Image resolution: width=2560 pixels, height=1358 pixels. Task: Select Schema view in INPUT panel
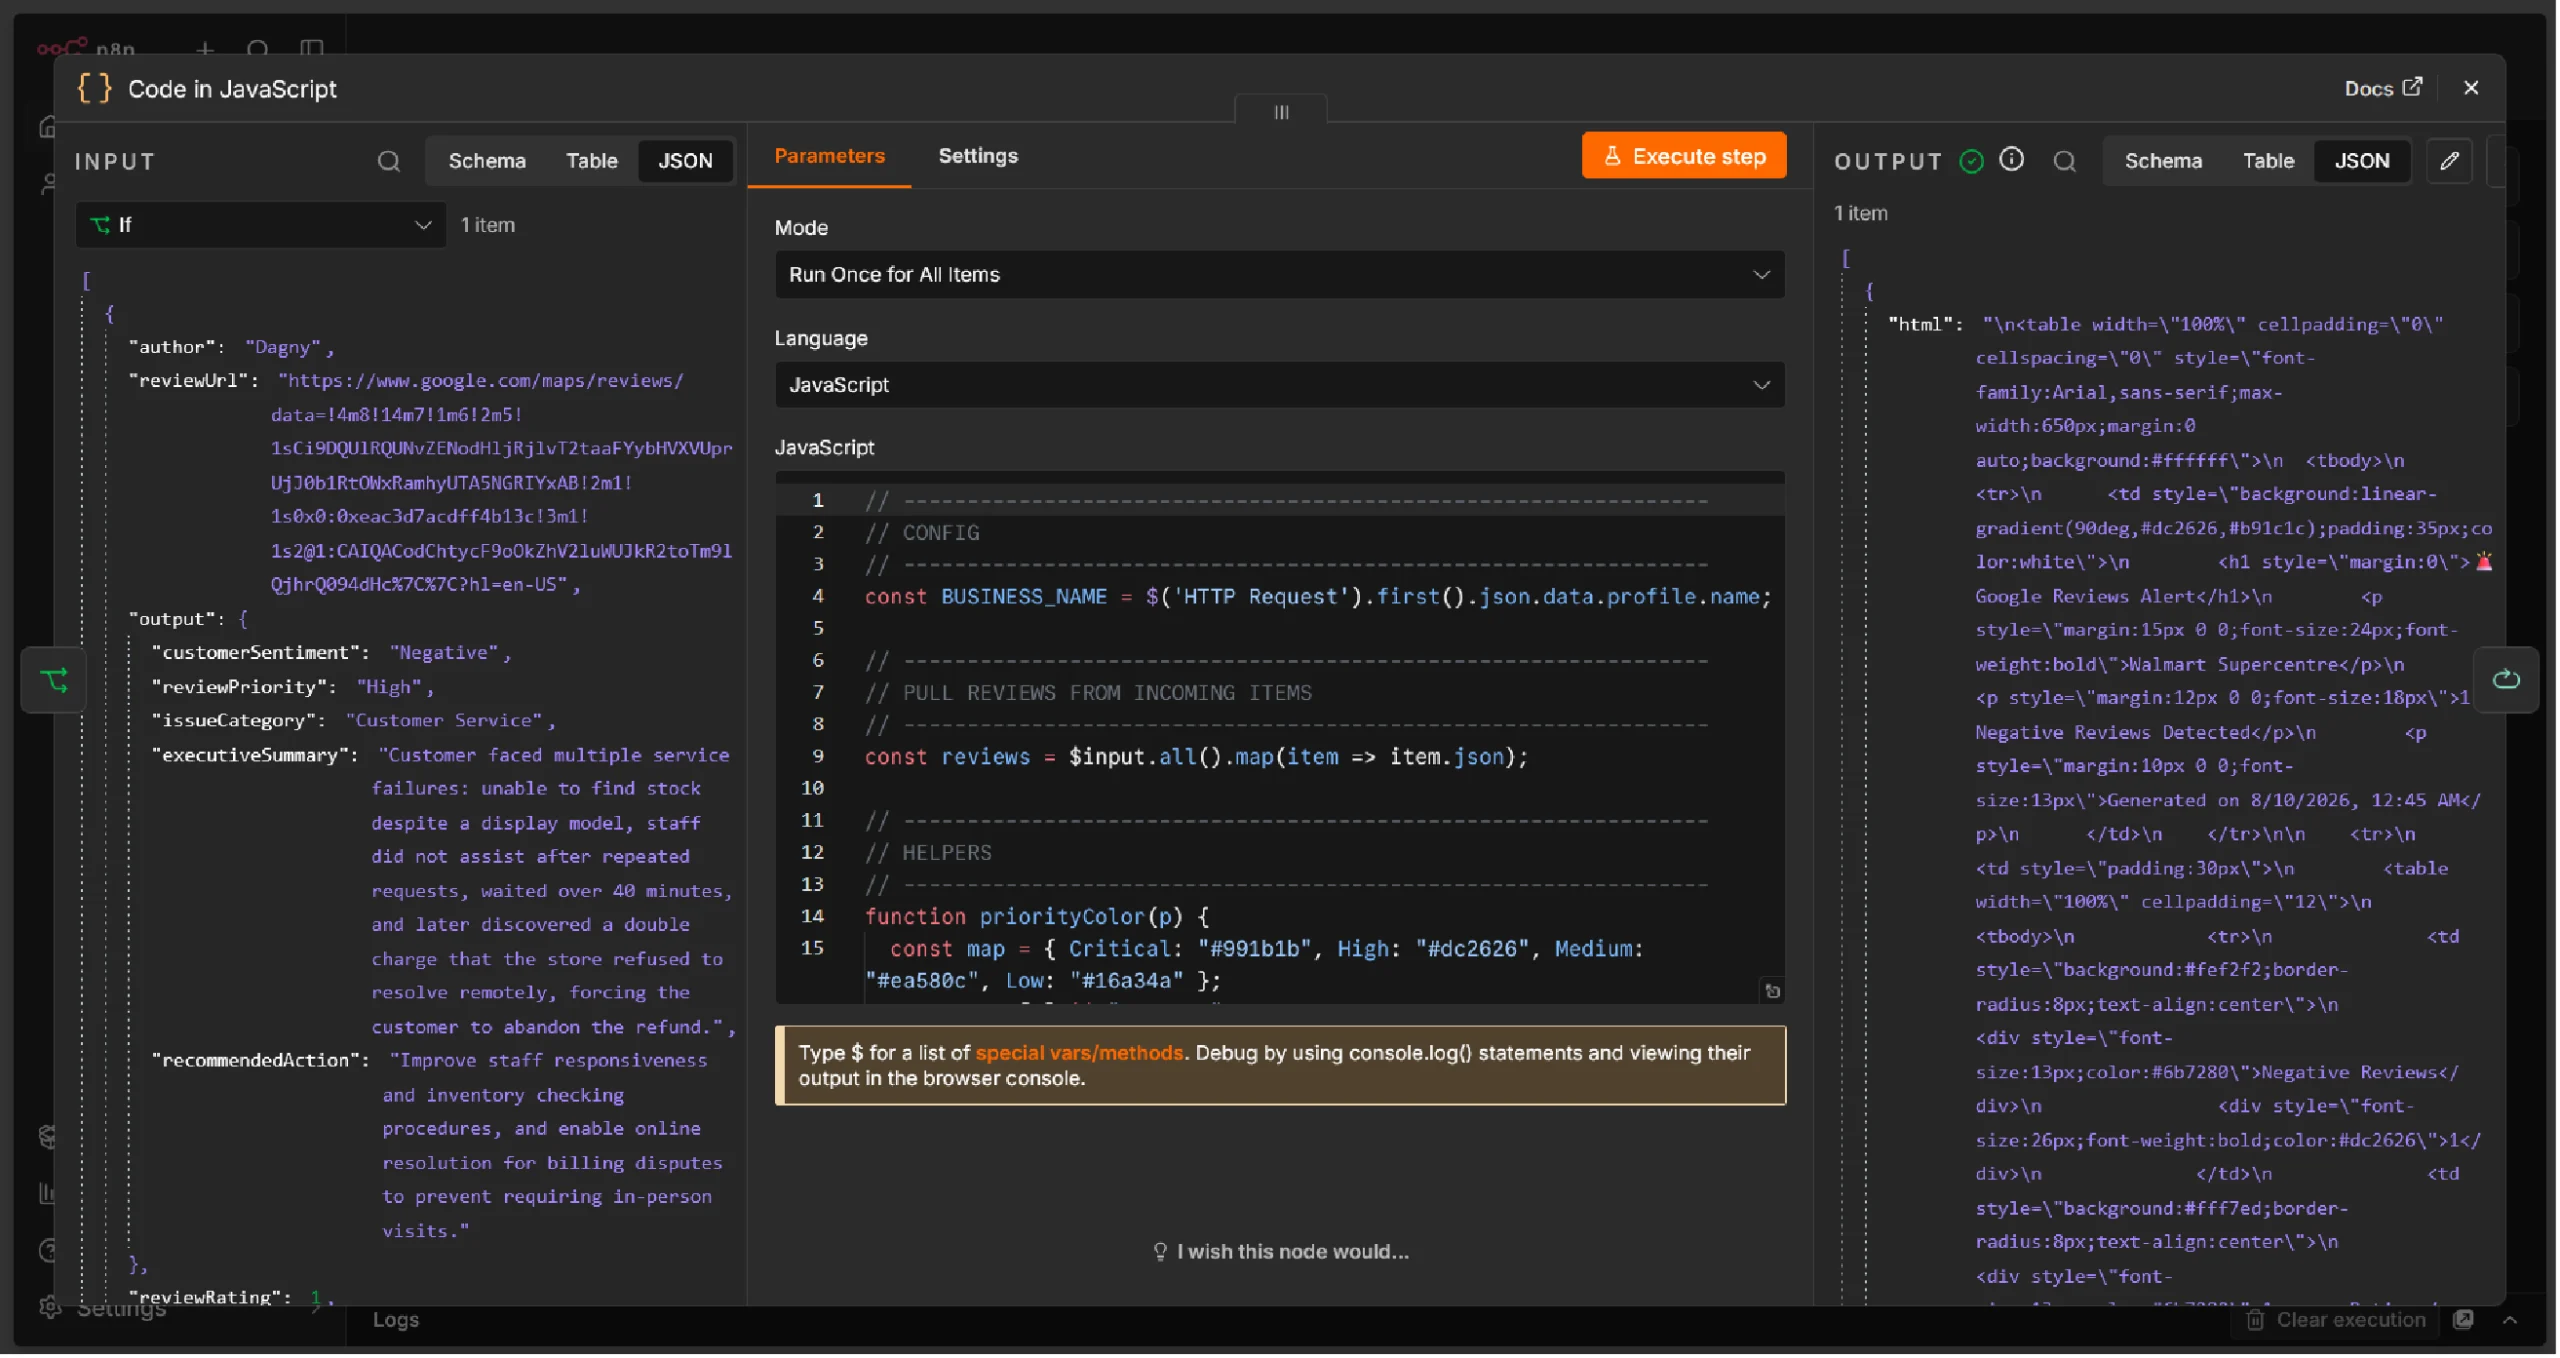click(487, 161)
